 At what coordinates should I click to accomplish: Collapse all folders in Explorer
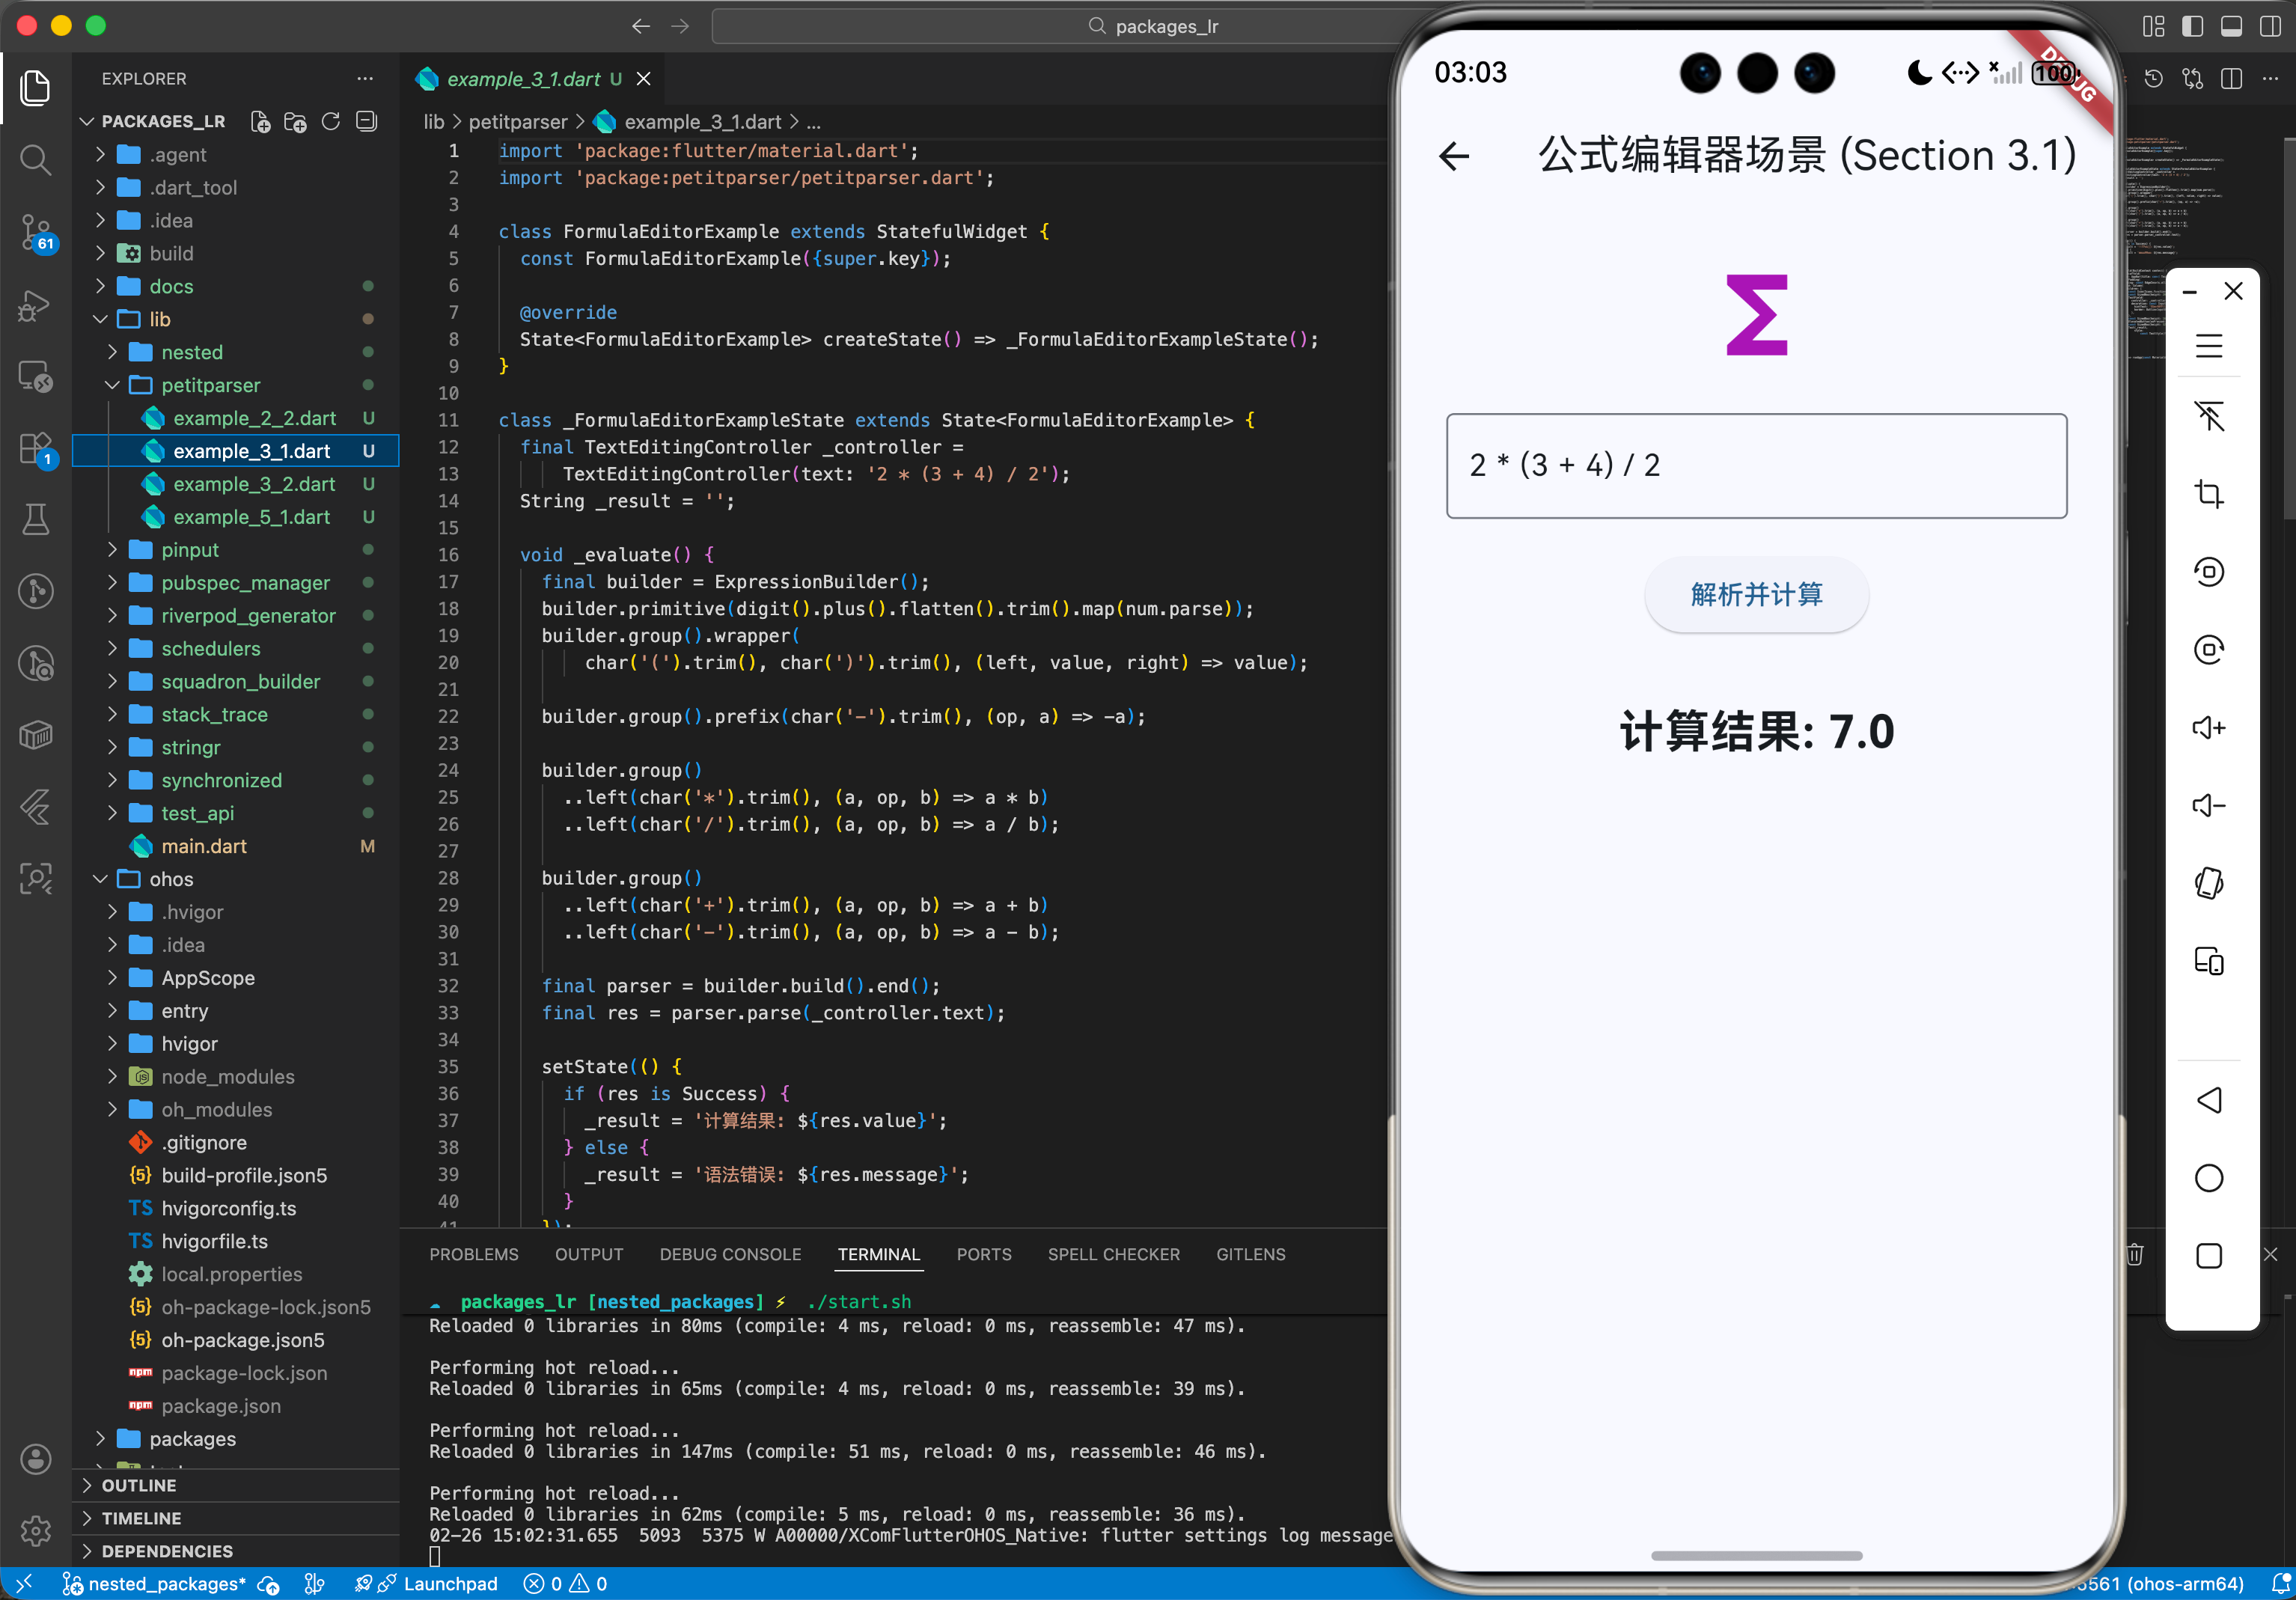point(367,122)
